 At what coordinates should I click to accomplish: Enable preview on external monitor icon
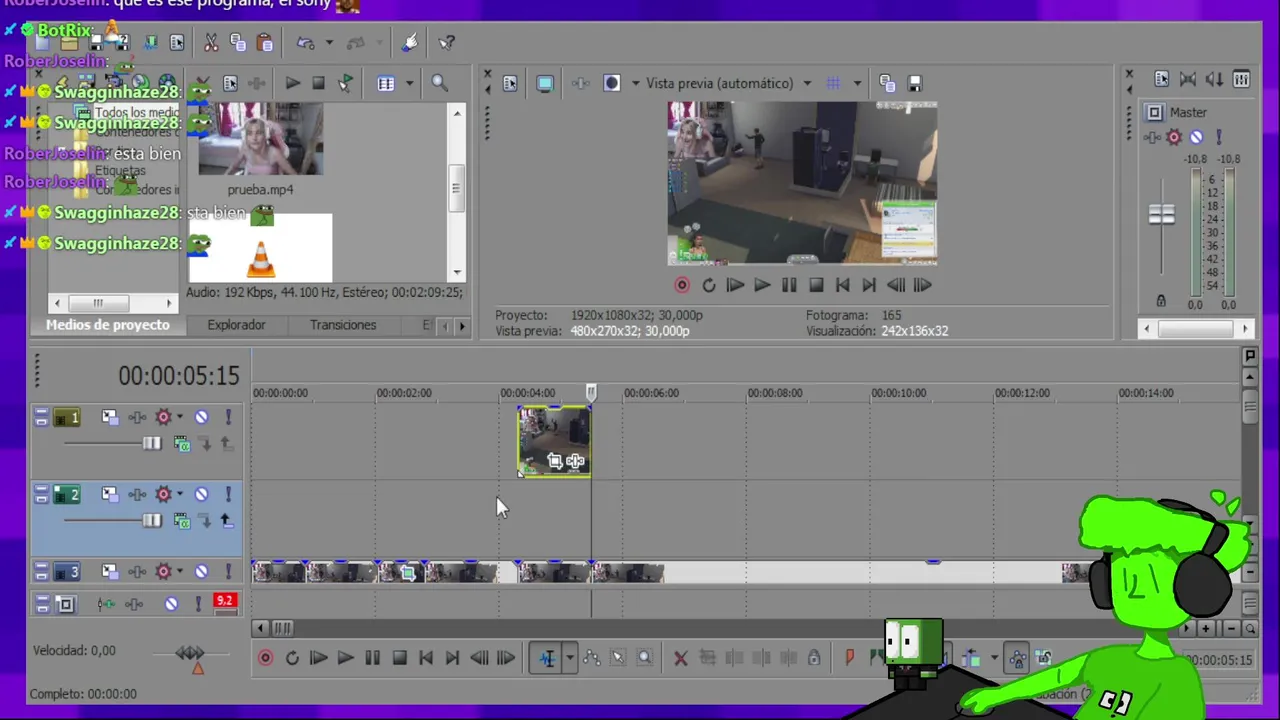coord(545,84)
